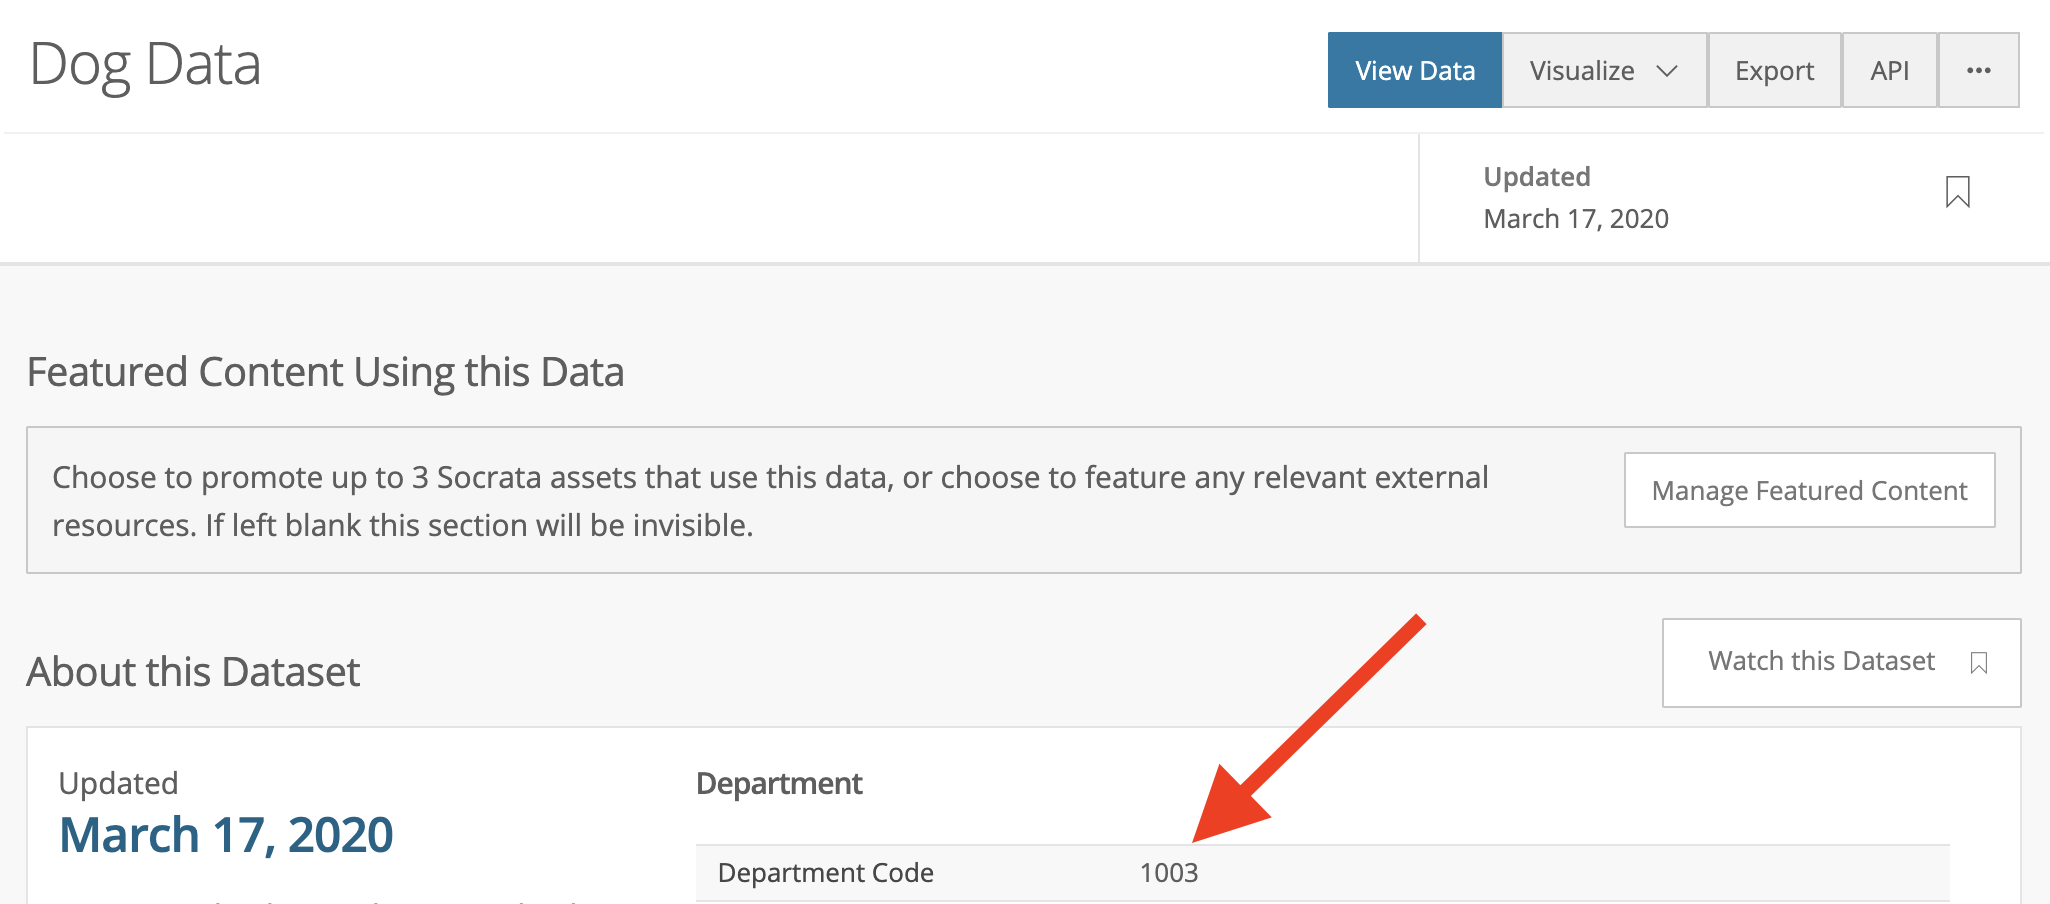Click the Dog Data page title

pos(145,66)
